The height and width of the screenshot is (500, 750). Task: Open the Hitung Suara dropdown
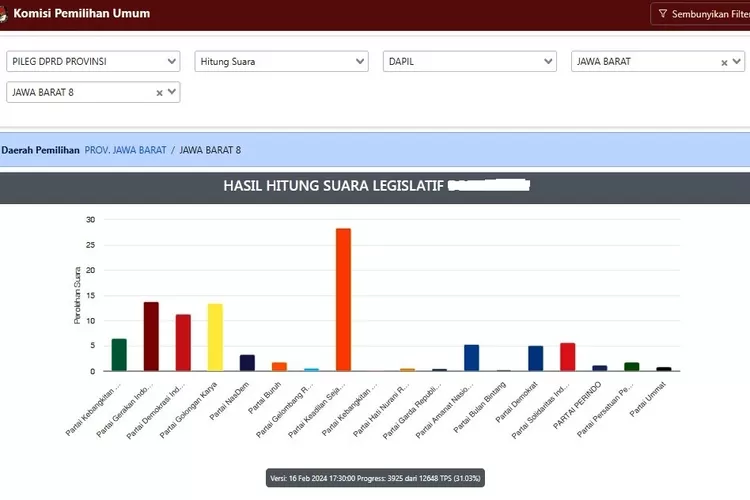281,61
